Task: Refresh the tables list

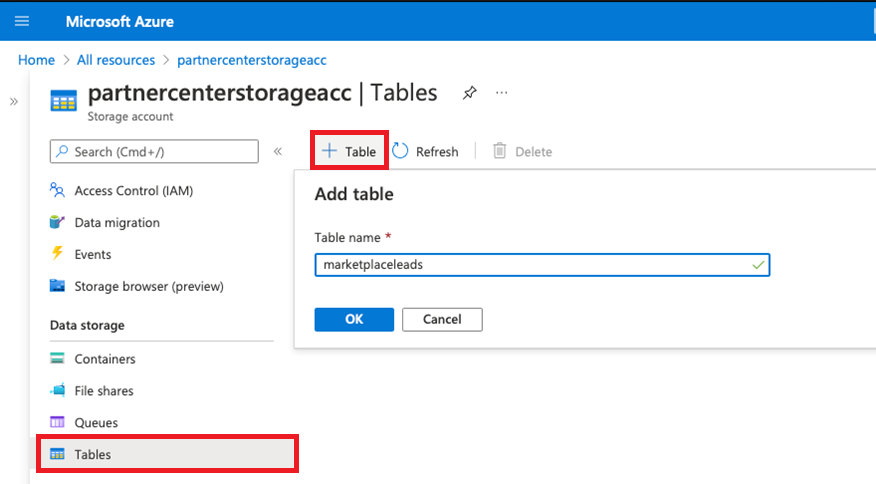Action: tap(425, 151)
